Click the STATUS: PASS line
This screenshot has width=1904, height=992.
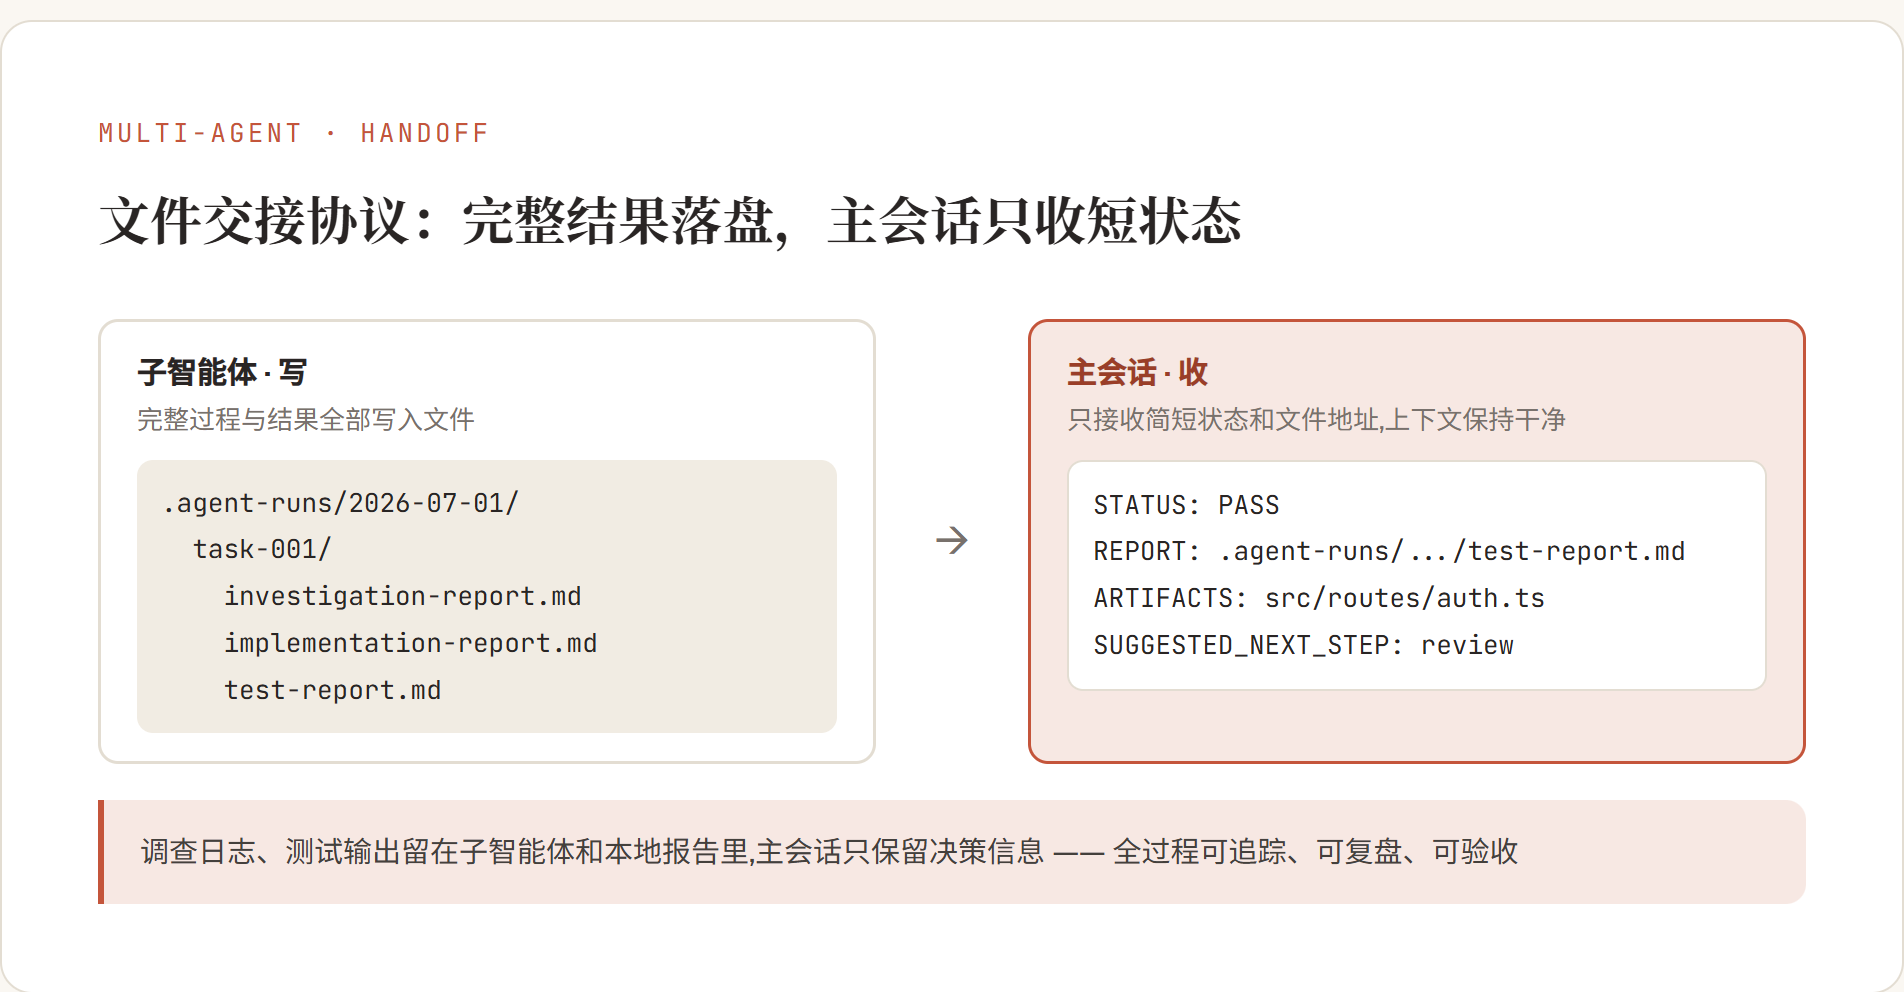(1186, 505)
